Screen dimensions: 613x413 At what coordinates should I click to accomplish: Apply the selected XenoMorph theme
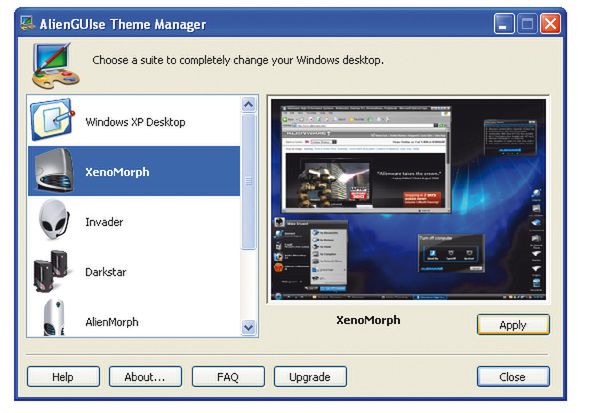[x=513, y=325]
